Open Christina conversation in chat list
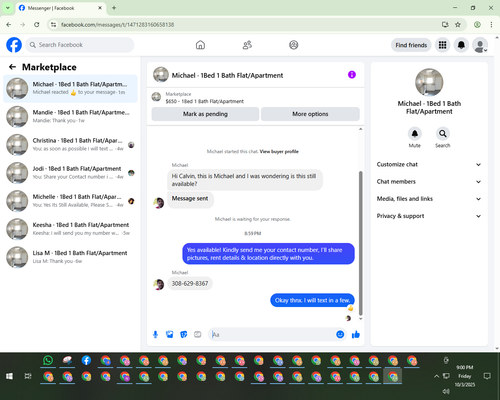The height and width of the screenshot is (400, 500). click(70, 145)
